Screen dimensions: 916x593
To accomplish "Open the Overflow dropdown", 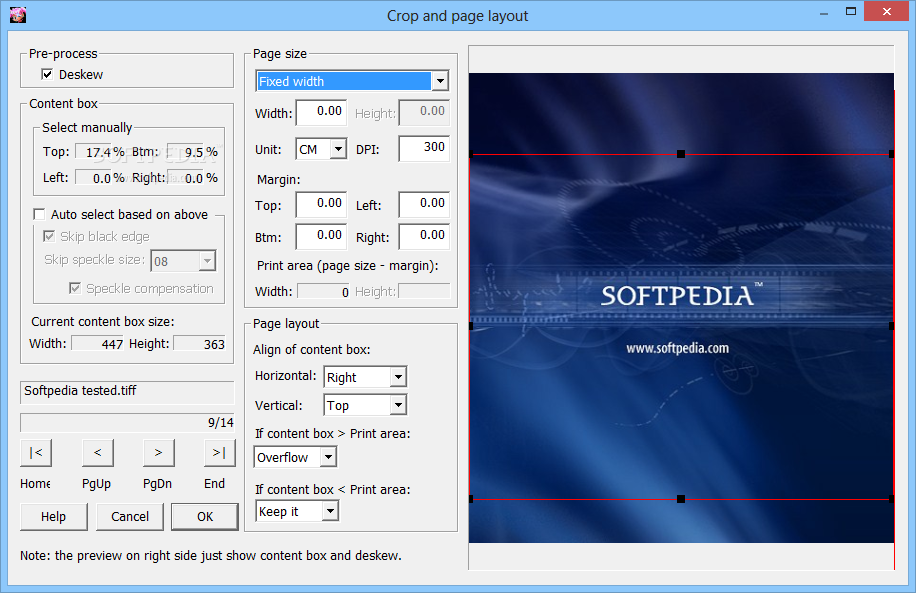I will tap(328, 456).
